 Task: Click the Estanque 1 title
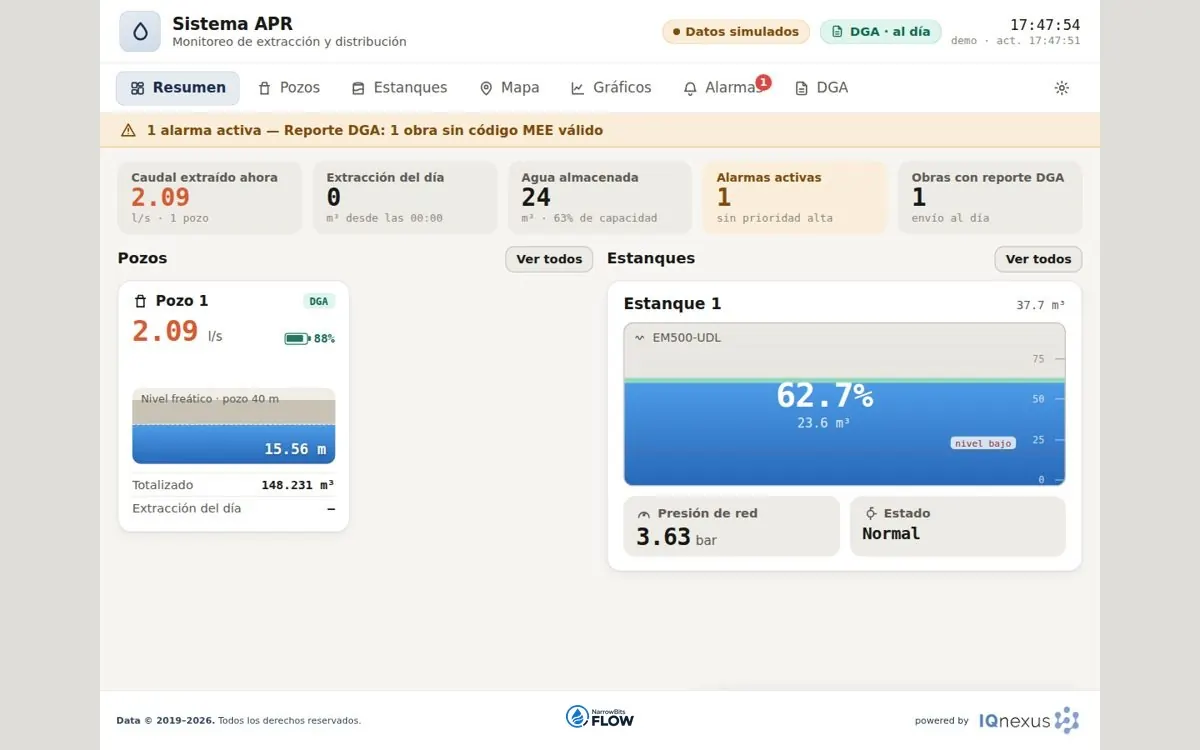[672, 304]
